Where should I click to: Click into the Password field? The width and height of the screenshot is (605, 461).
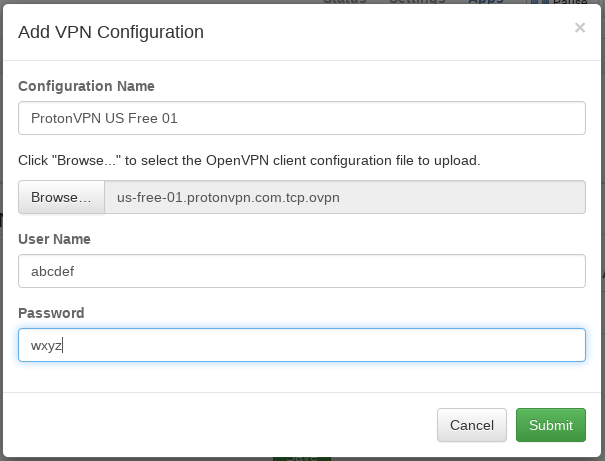[x=301, y=345]
